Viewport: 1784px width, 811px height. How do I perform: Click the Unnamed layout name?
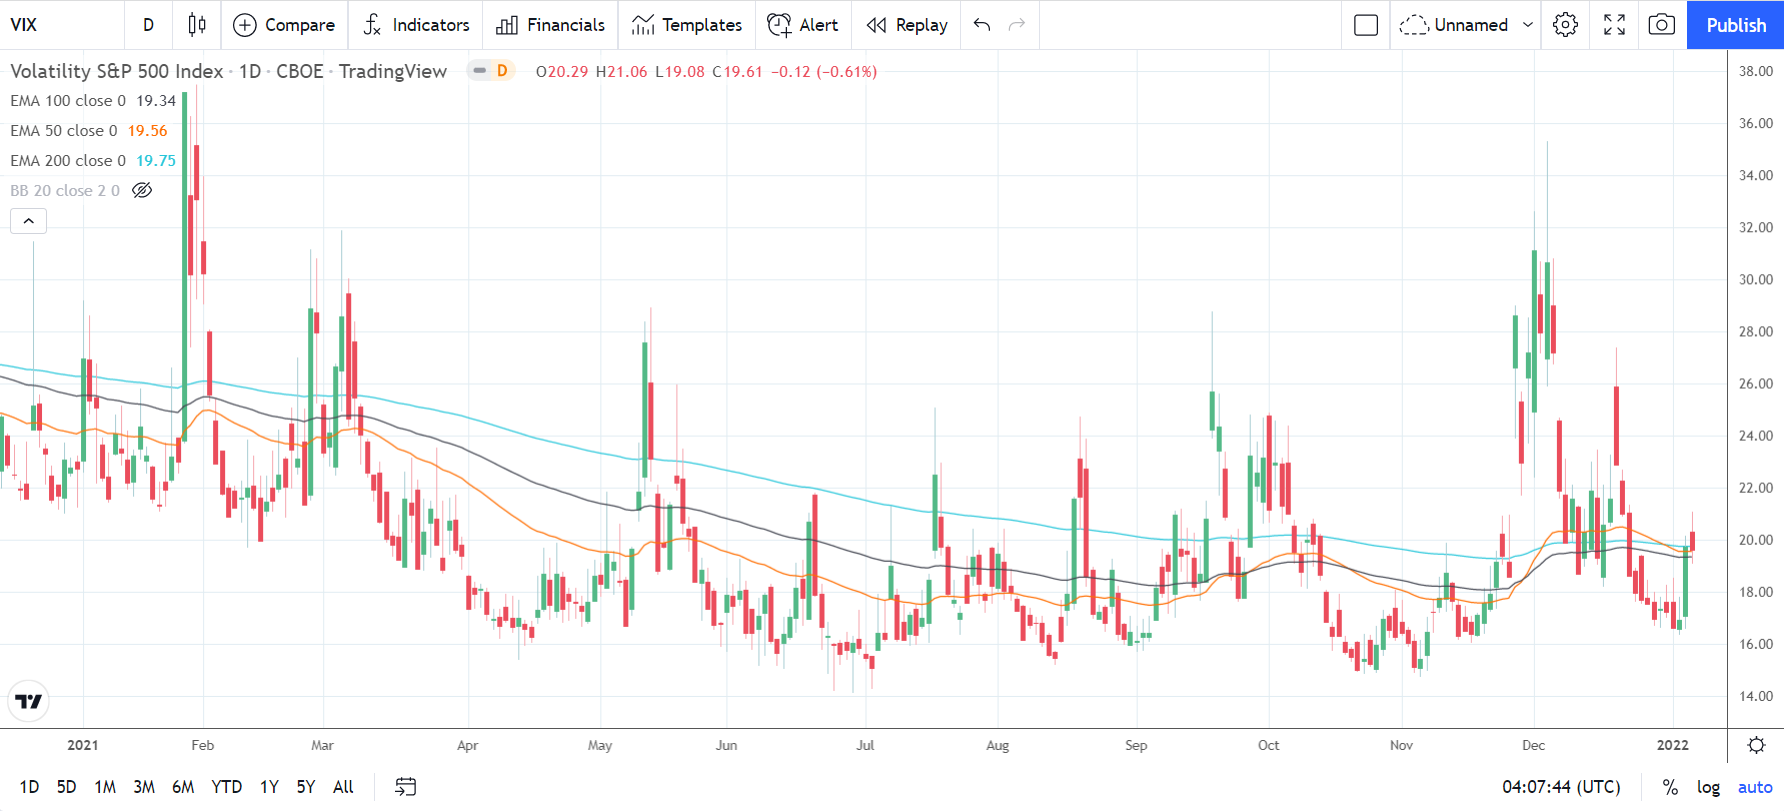click(1471, 25)
